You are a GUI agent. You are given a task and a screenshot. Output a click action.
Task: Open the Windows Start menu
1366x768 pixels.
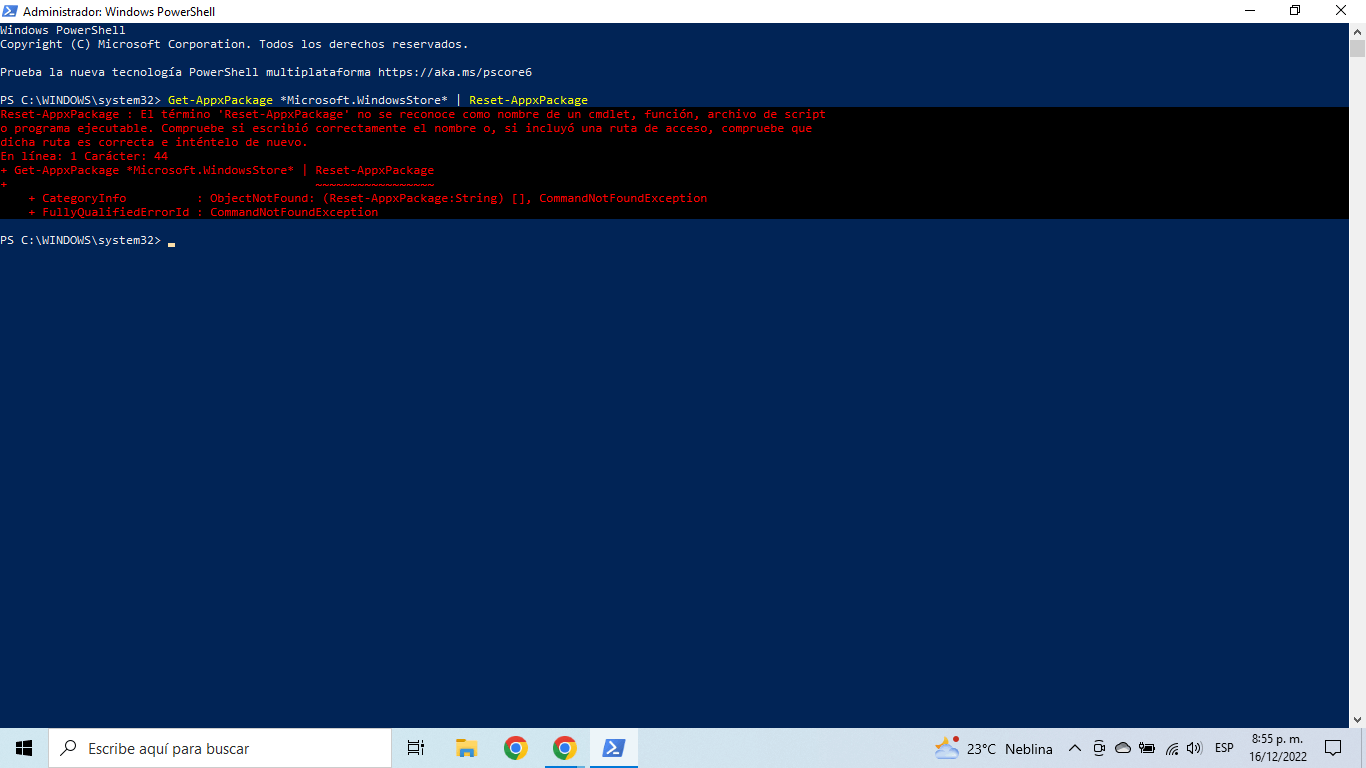point(24,748)
